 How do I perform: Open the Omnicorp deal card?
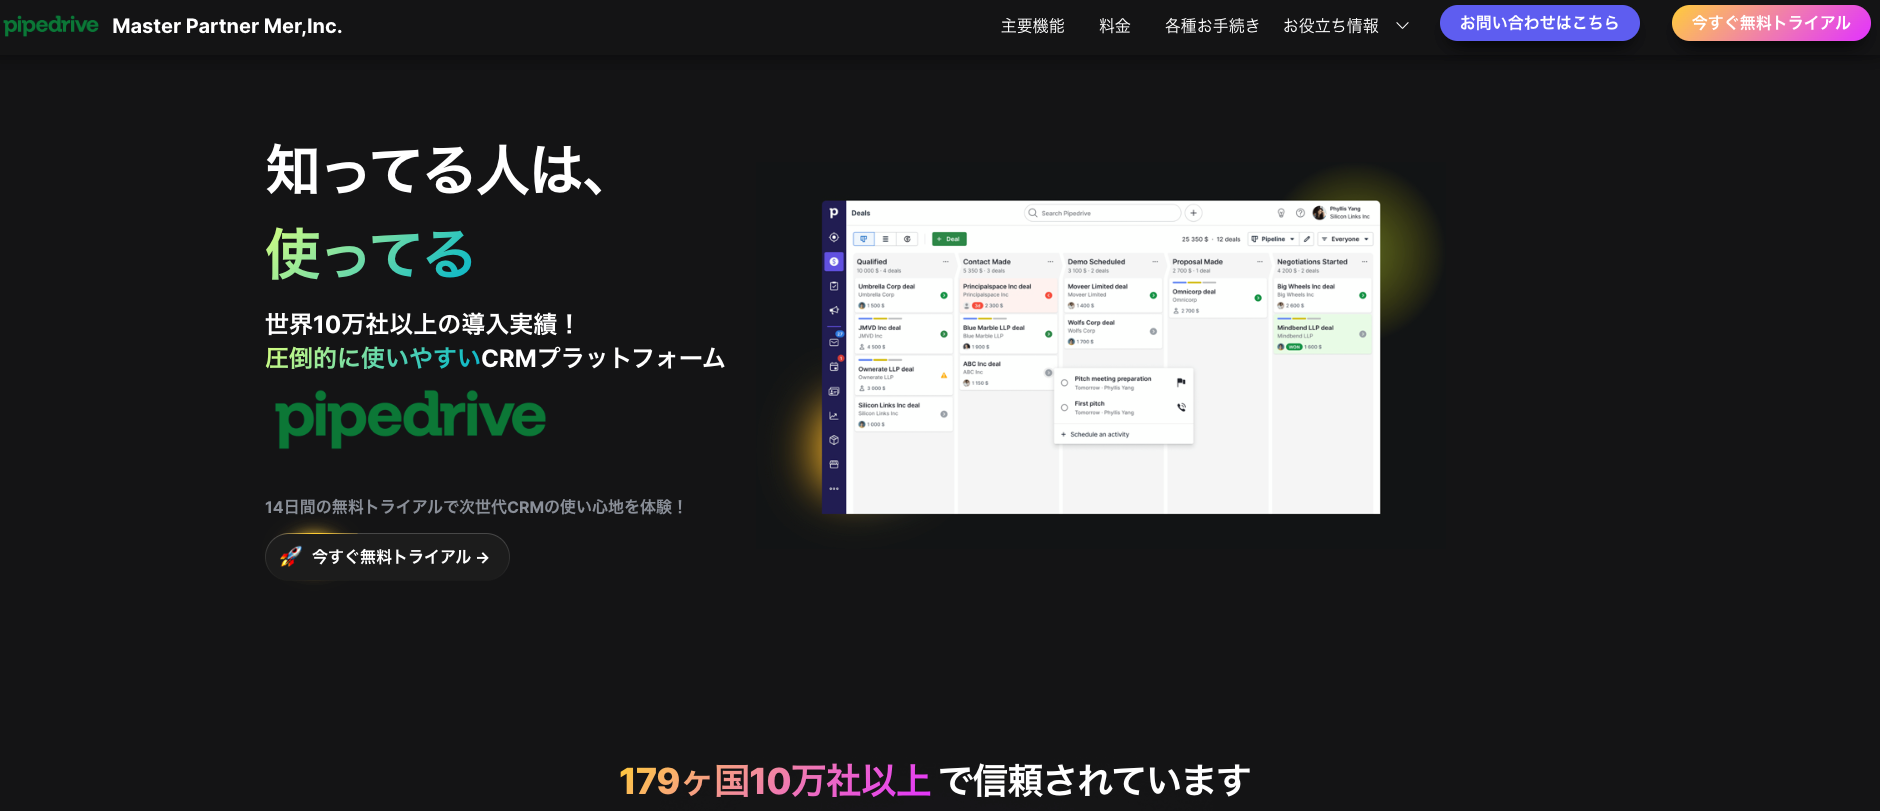[1218, 299]
